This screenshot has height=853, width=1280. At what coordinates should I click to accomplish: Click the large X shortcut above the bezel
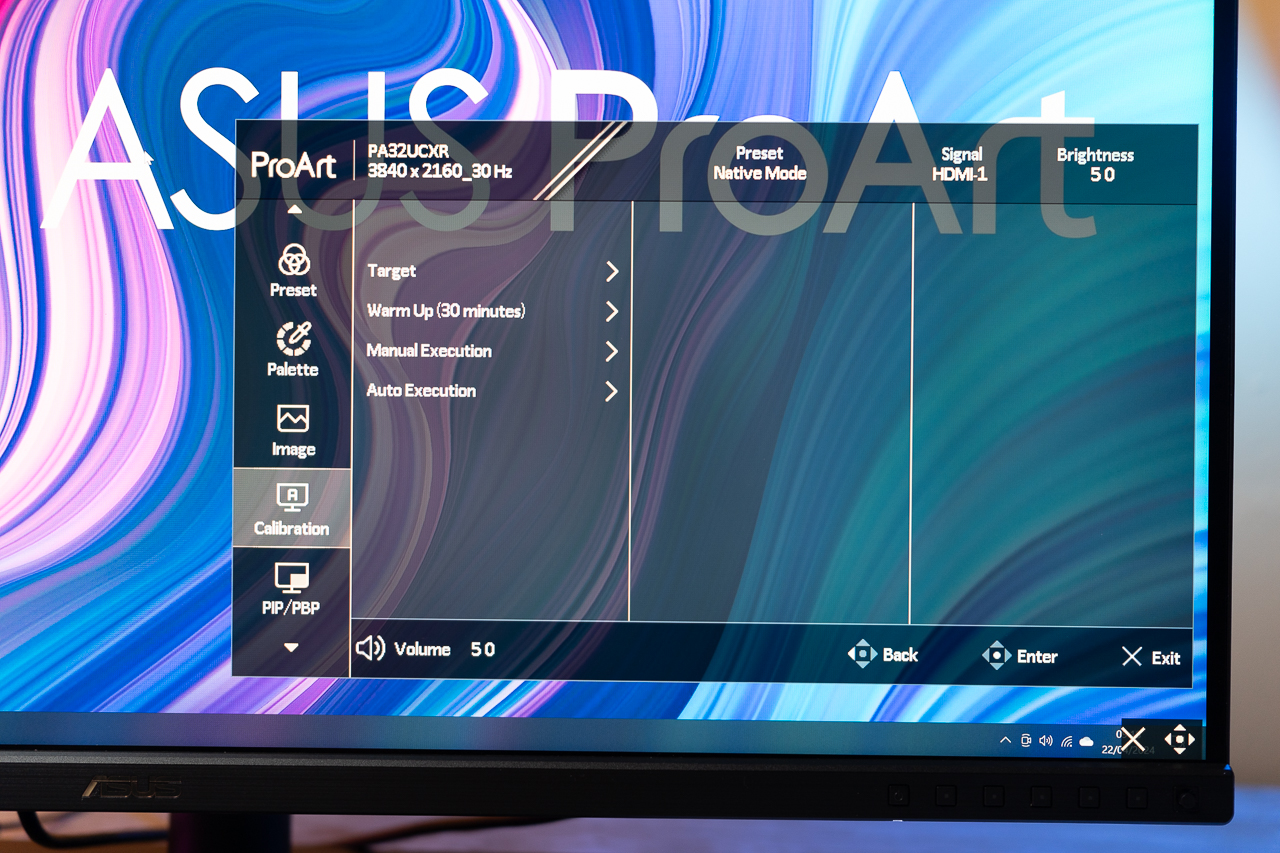coord(1133,739)
